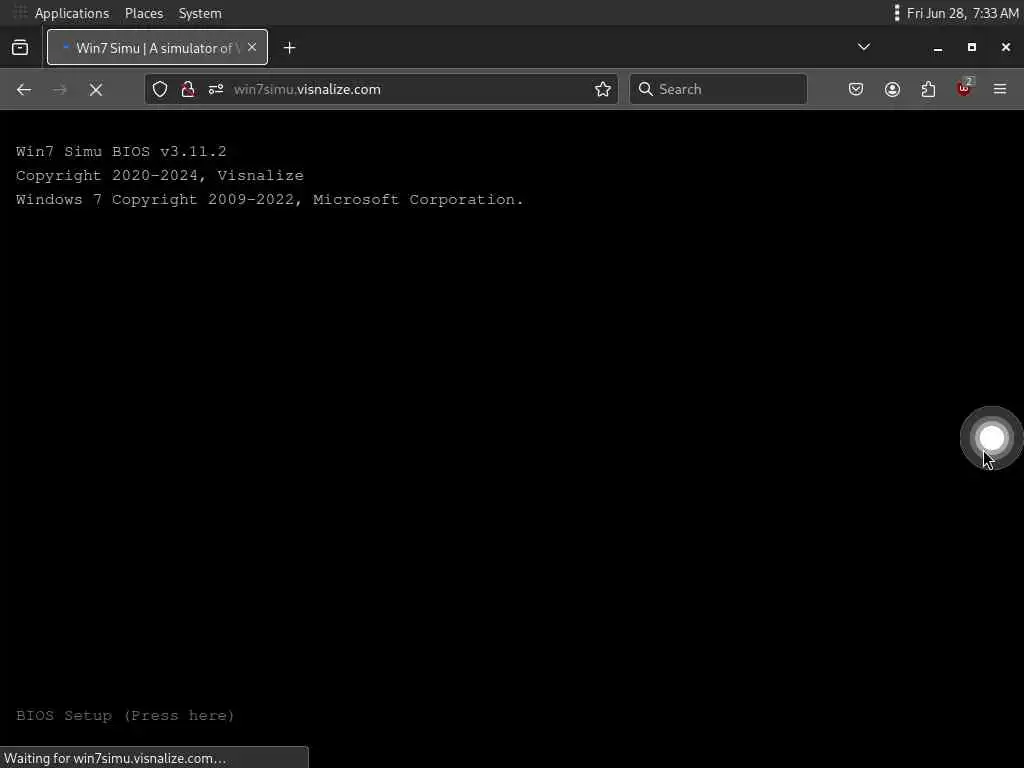Open site permissions settings icon
Image resolution: width=1024 pixels, height=768 pixels.
(216, 89)
